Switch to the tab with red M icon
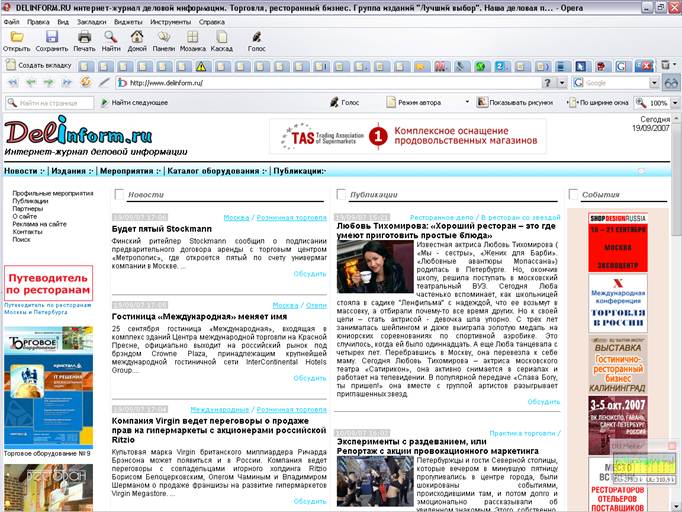 pyautogui.click(x=440, y=66)
